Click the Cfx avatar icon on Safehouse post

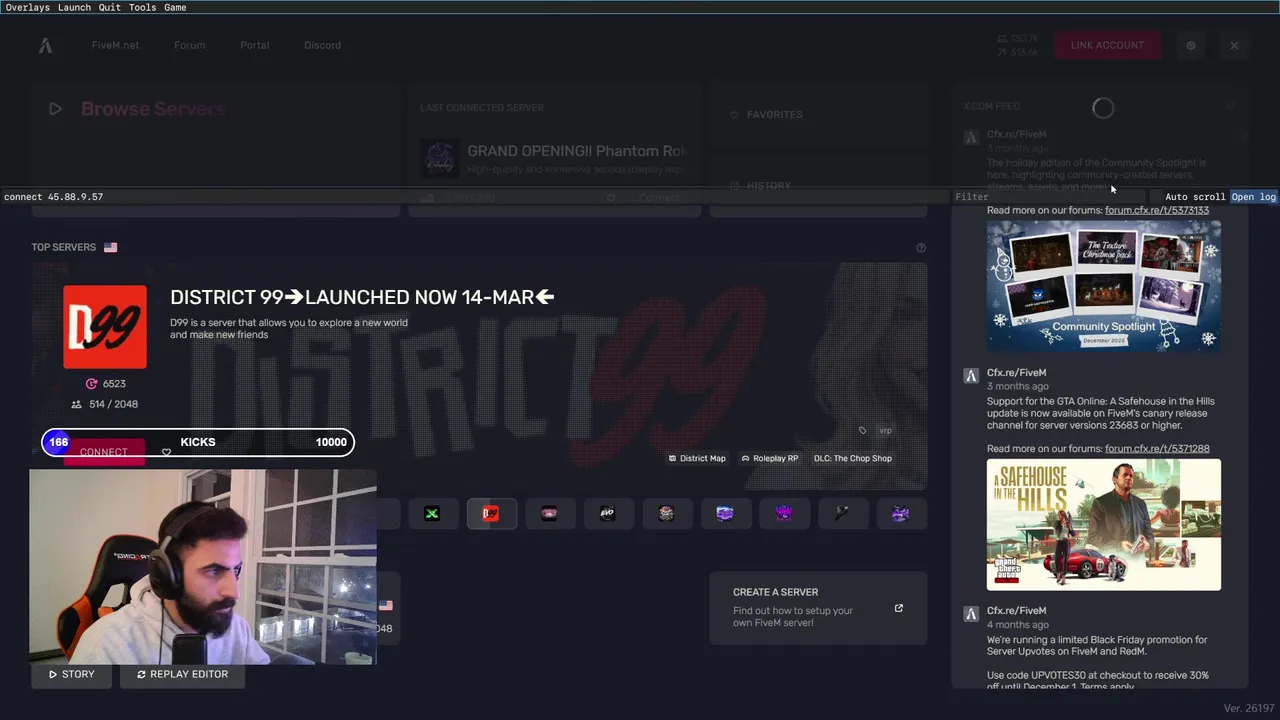coord(970,376)
